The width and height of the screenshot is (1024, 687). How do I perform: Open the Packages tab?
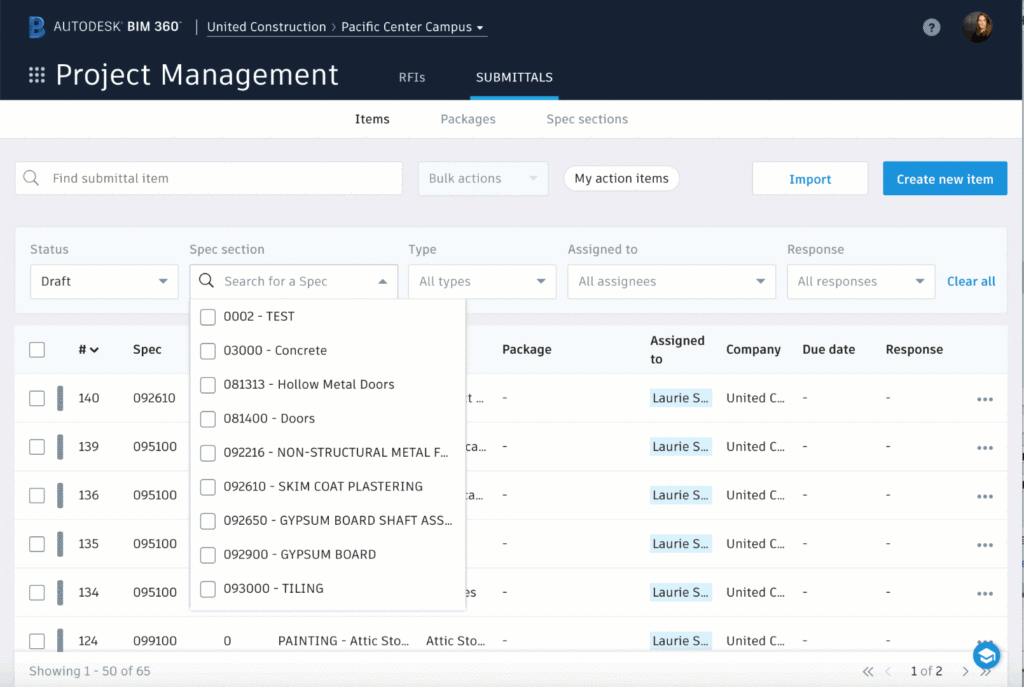click(x=467, y=119)
